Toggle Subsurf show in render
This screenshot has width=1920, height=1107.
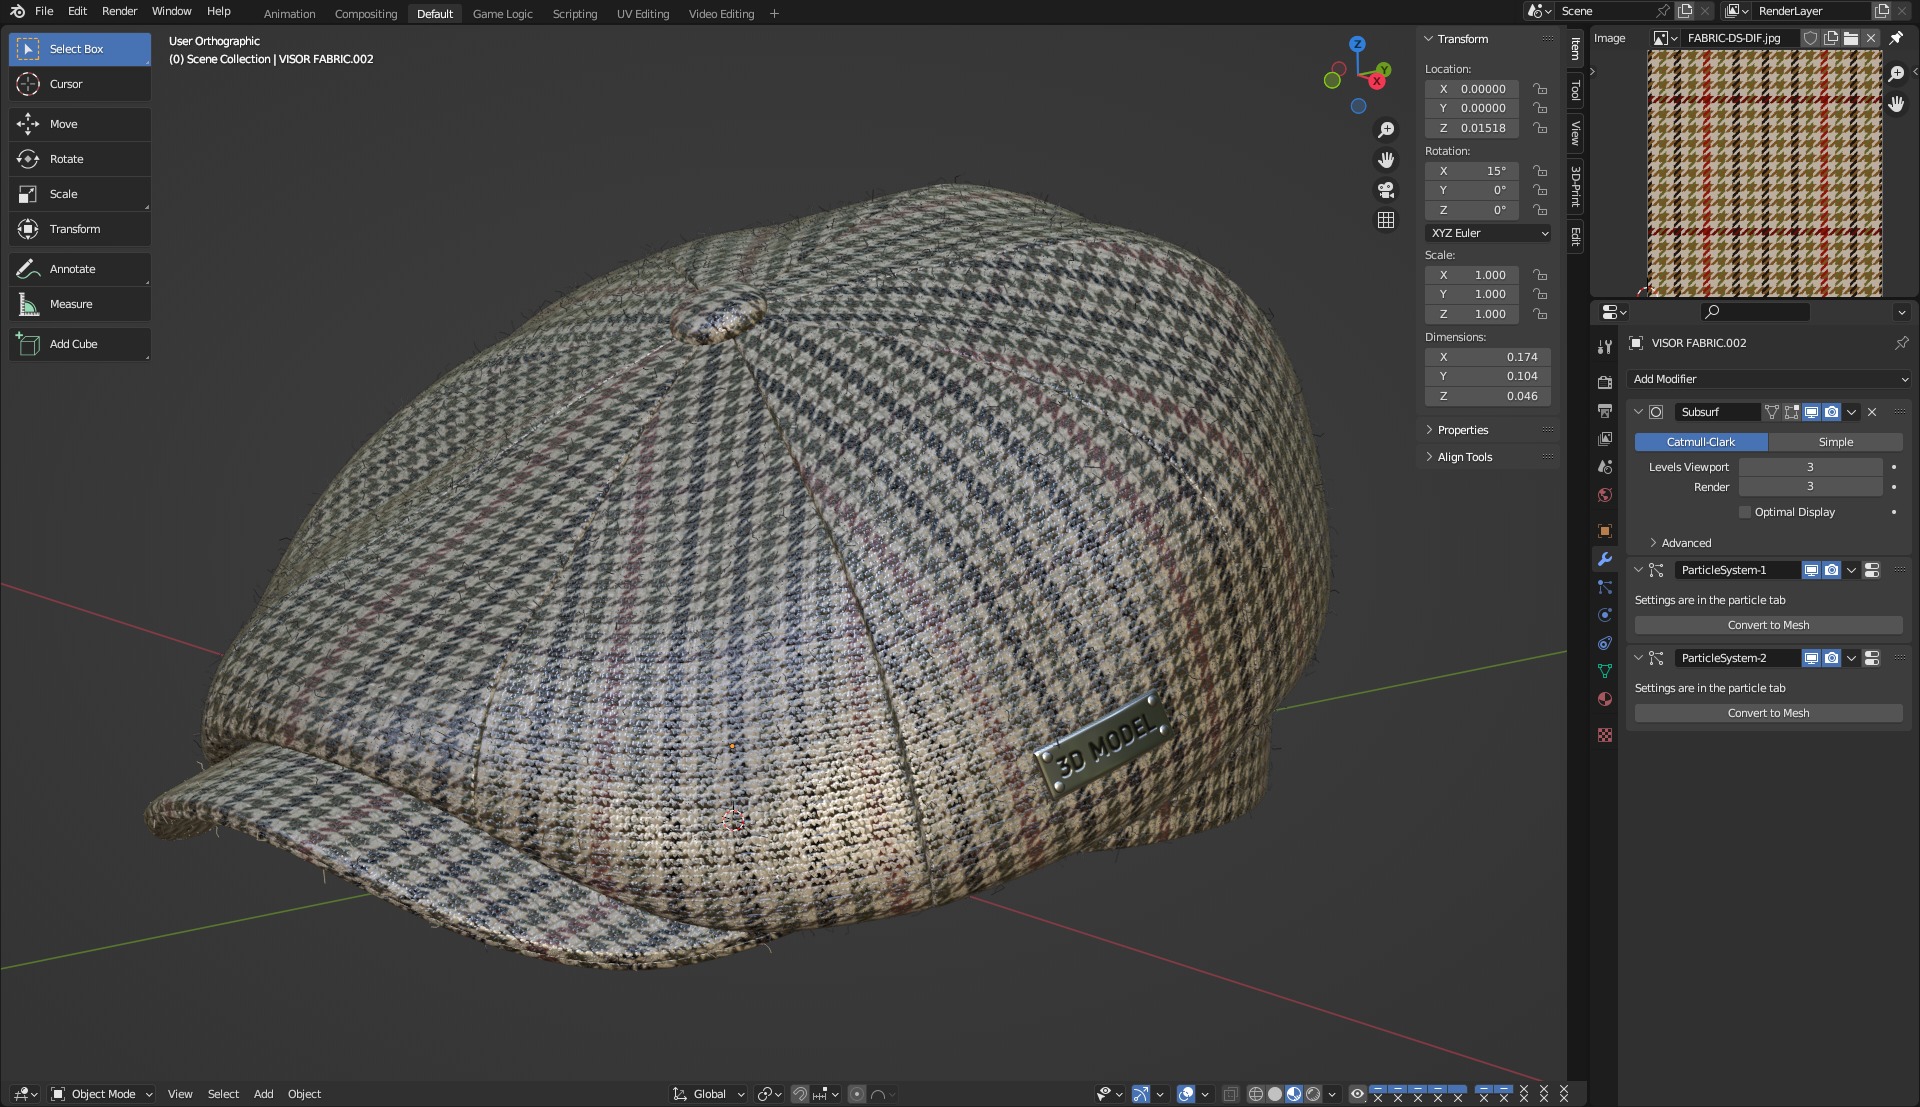coord(1831,412)
